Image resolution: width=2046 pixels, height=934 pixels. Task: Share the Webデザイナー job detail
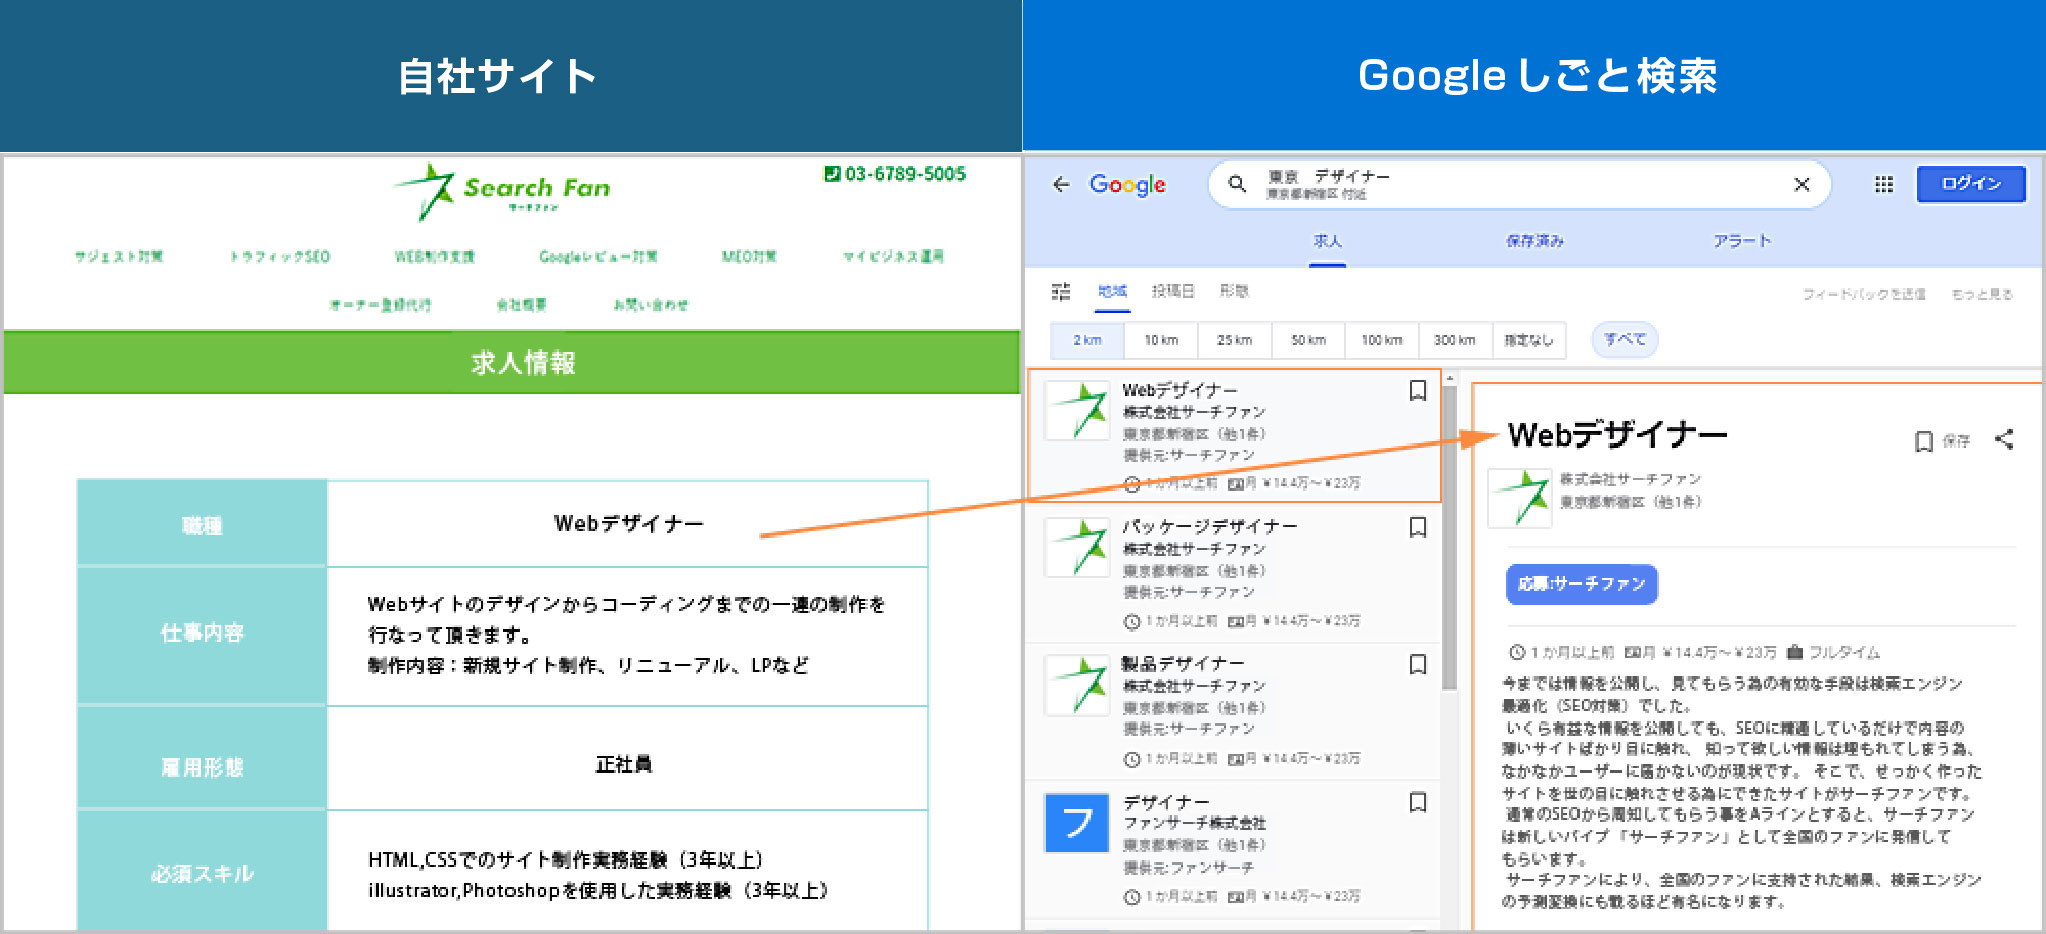click(2004, 440)
